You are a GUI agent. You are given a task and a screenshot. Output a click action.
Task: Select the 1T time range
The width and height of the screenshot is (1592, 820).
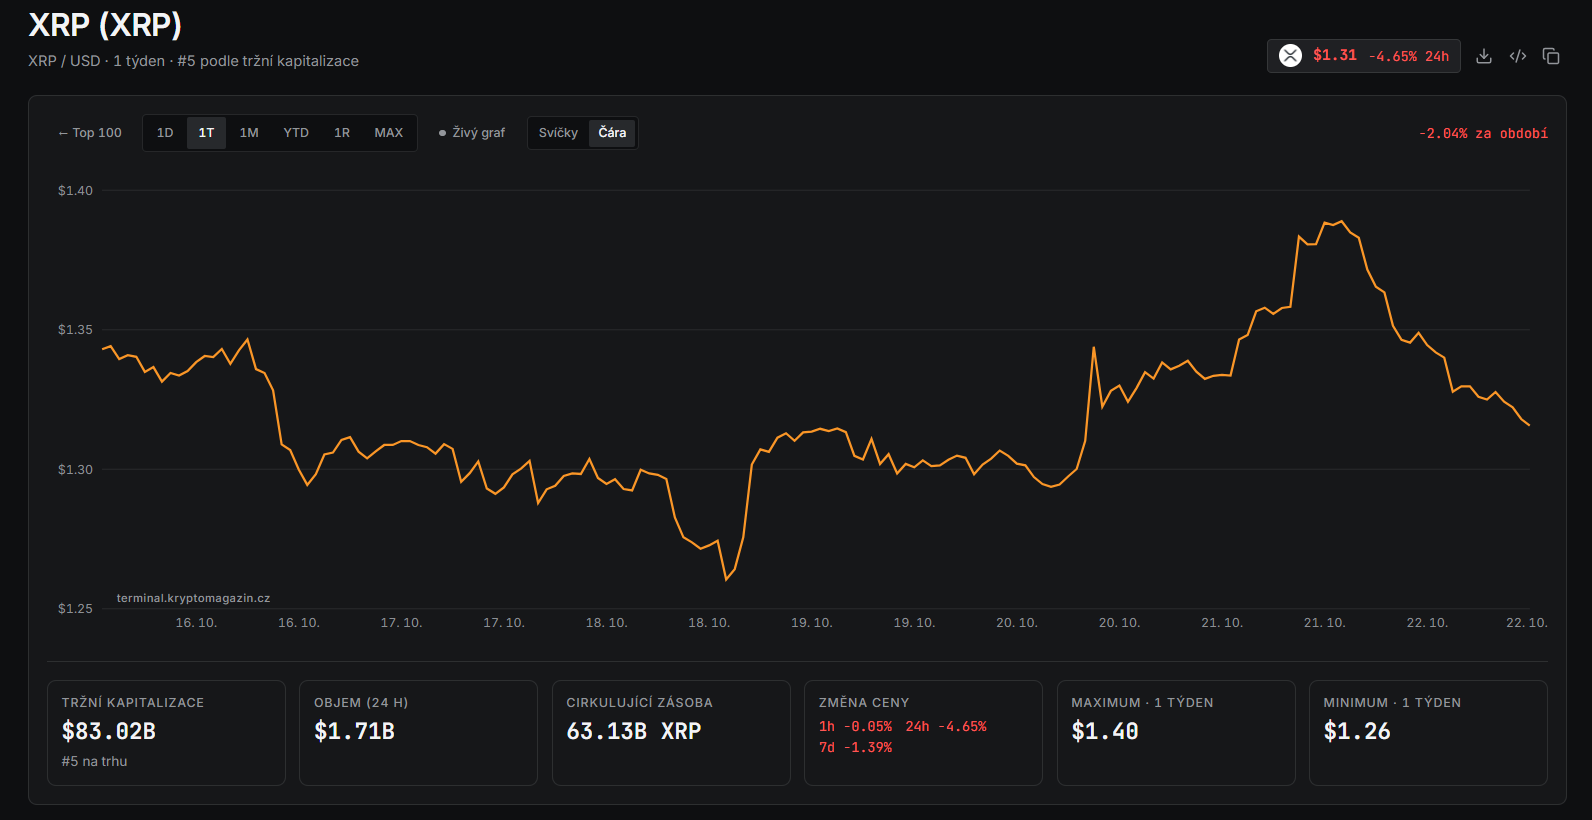206,133
